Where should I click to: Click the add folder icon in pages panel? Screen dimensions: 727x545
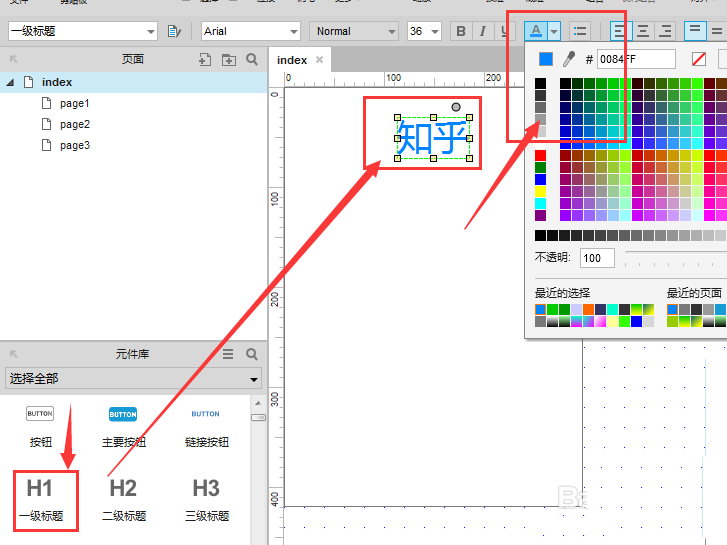click(229, 59)
